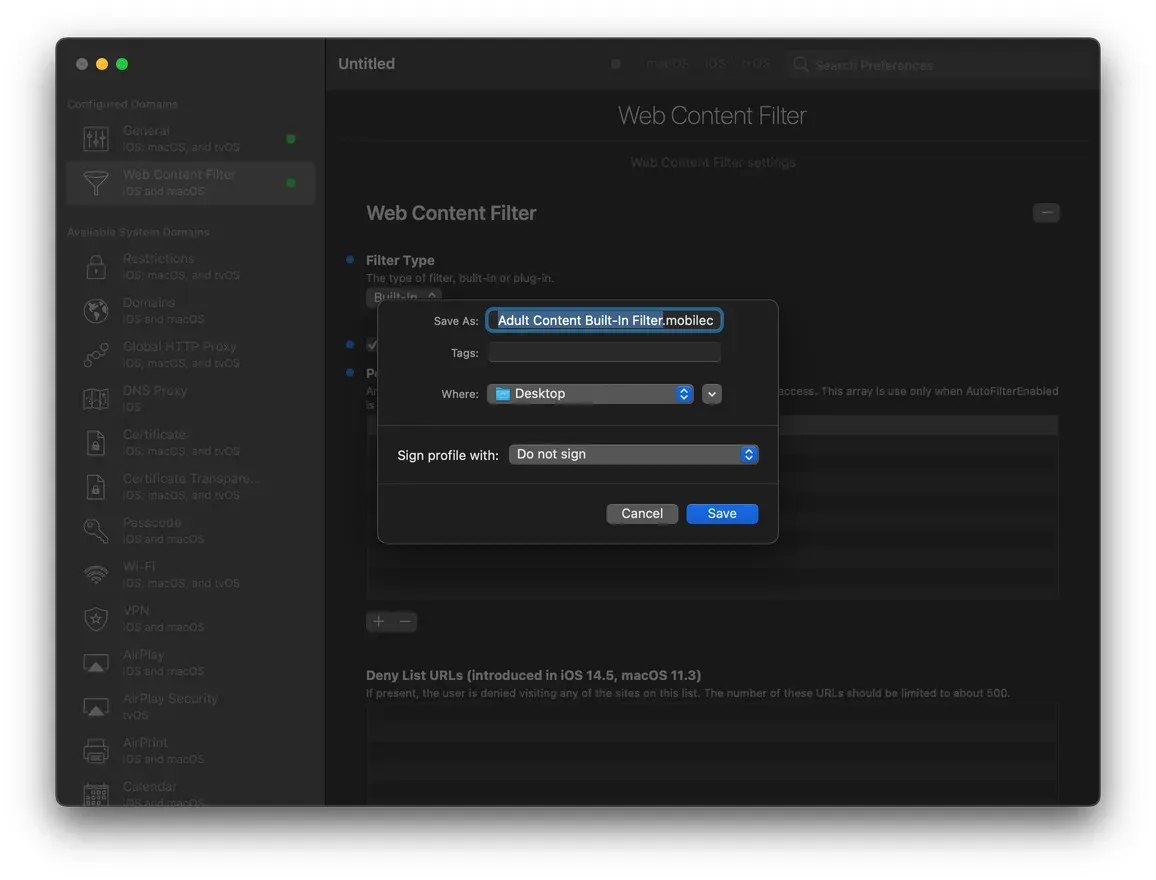Screen dimensions: 1156x880
Task: Select the VPN payload shield icon
Action: tap(95, 617)
